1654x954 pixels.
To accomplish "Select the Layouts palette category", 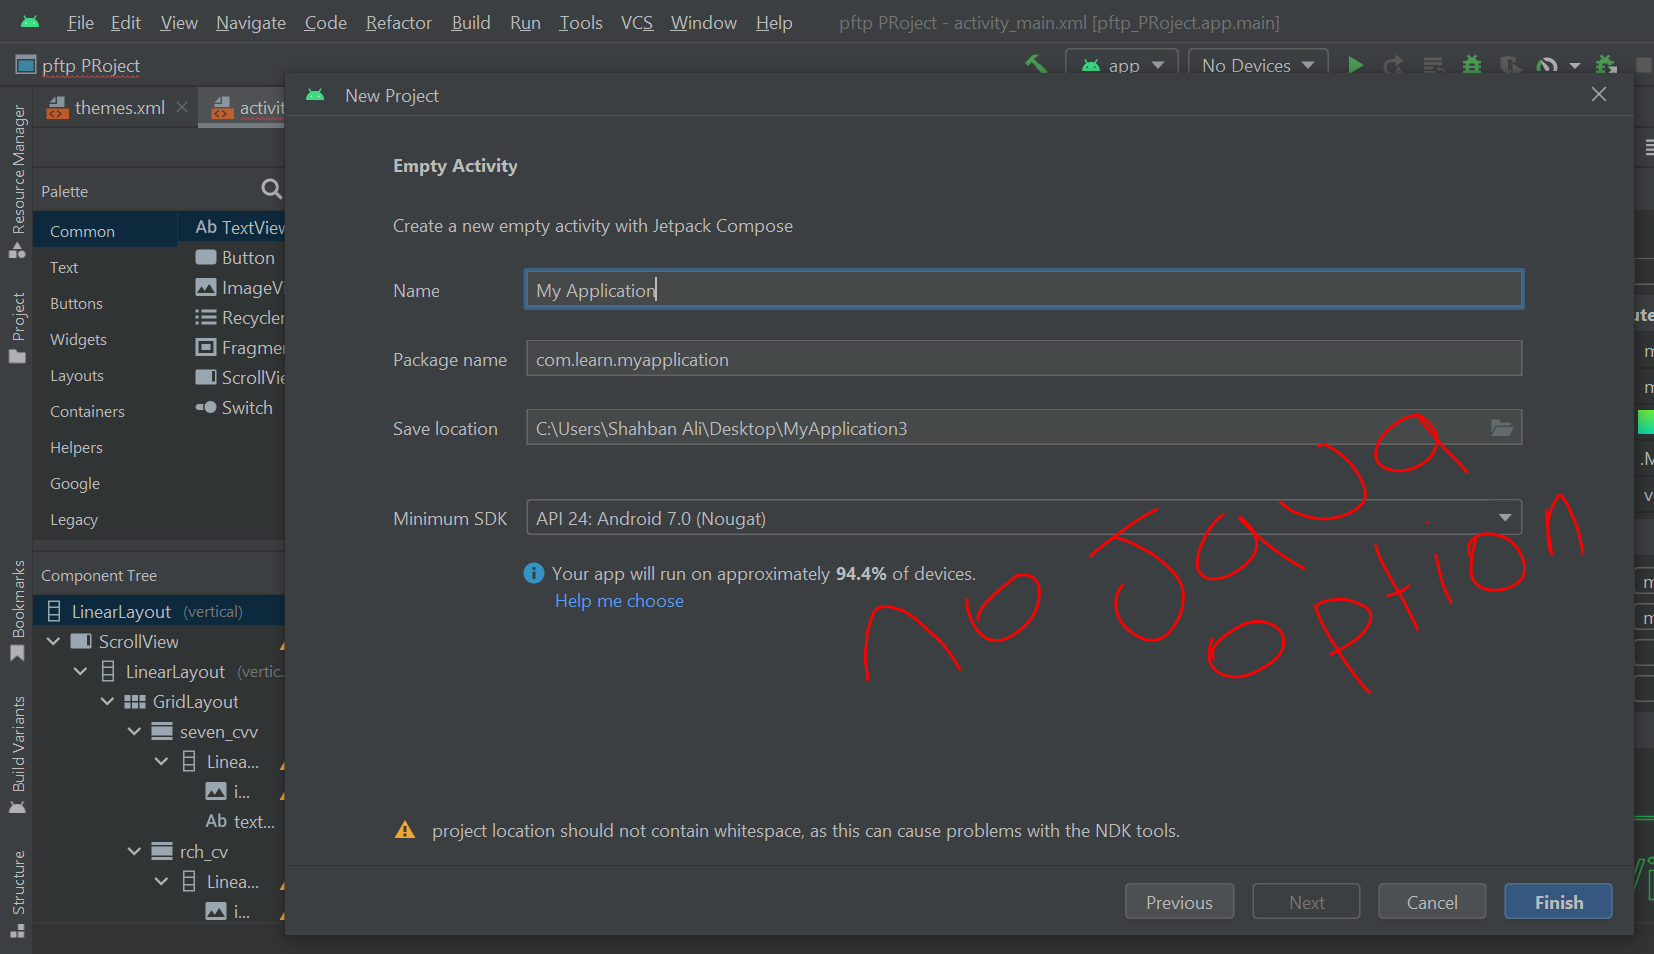I will coord(77,376).
